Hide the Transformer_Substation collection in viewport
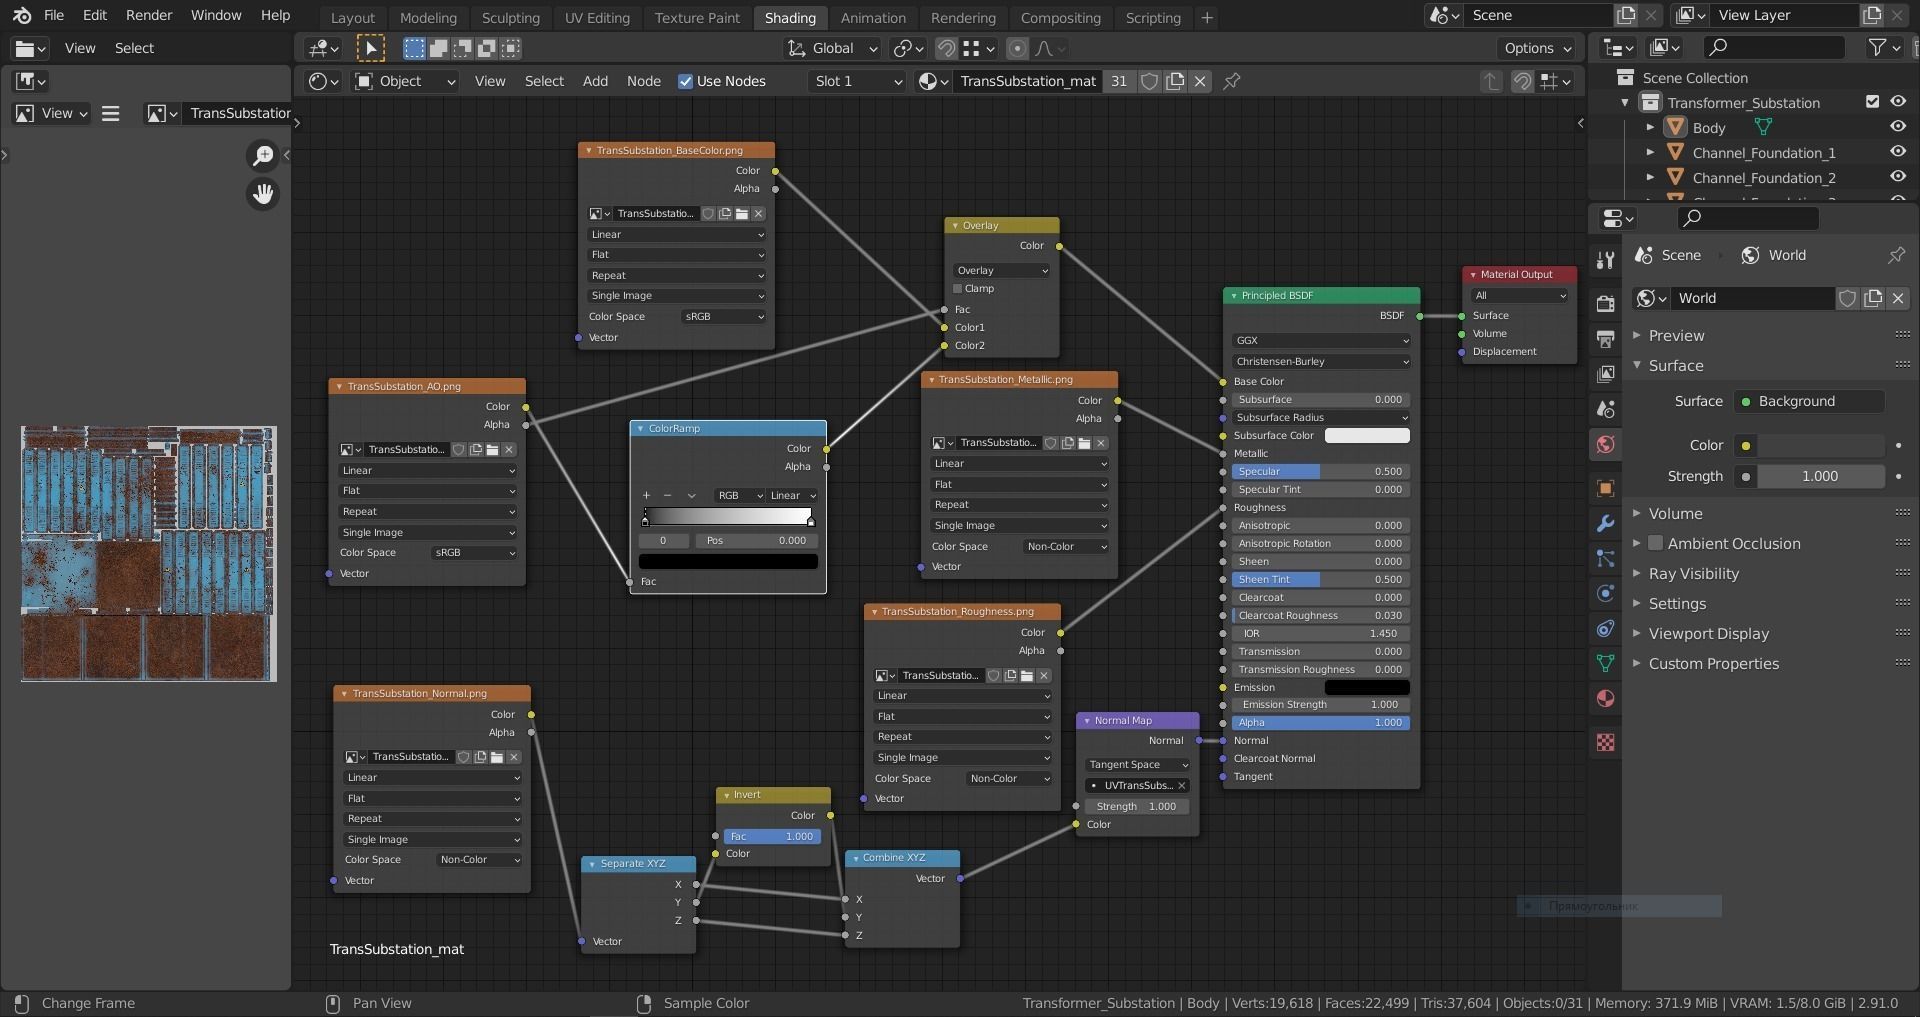The height and width of the screenshot is (1017, 1920). click(x=1898, y=102)
